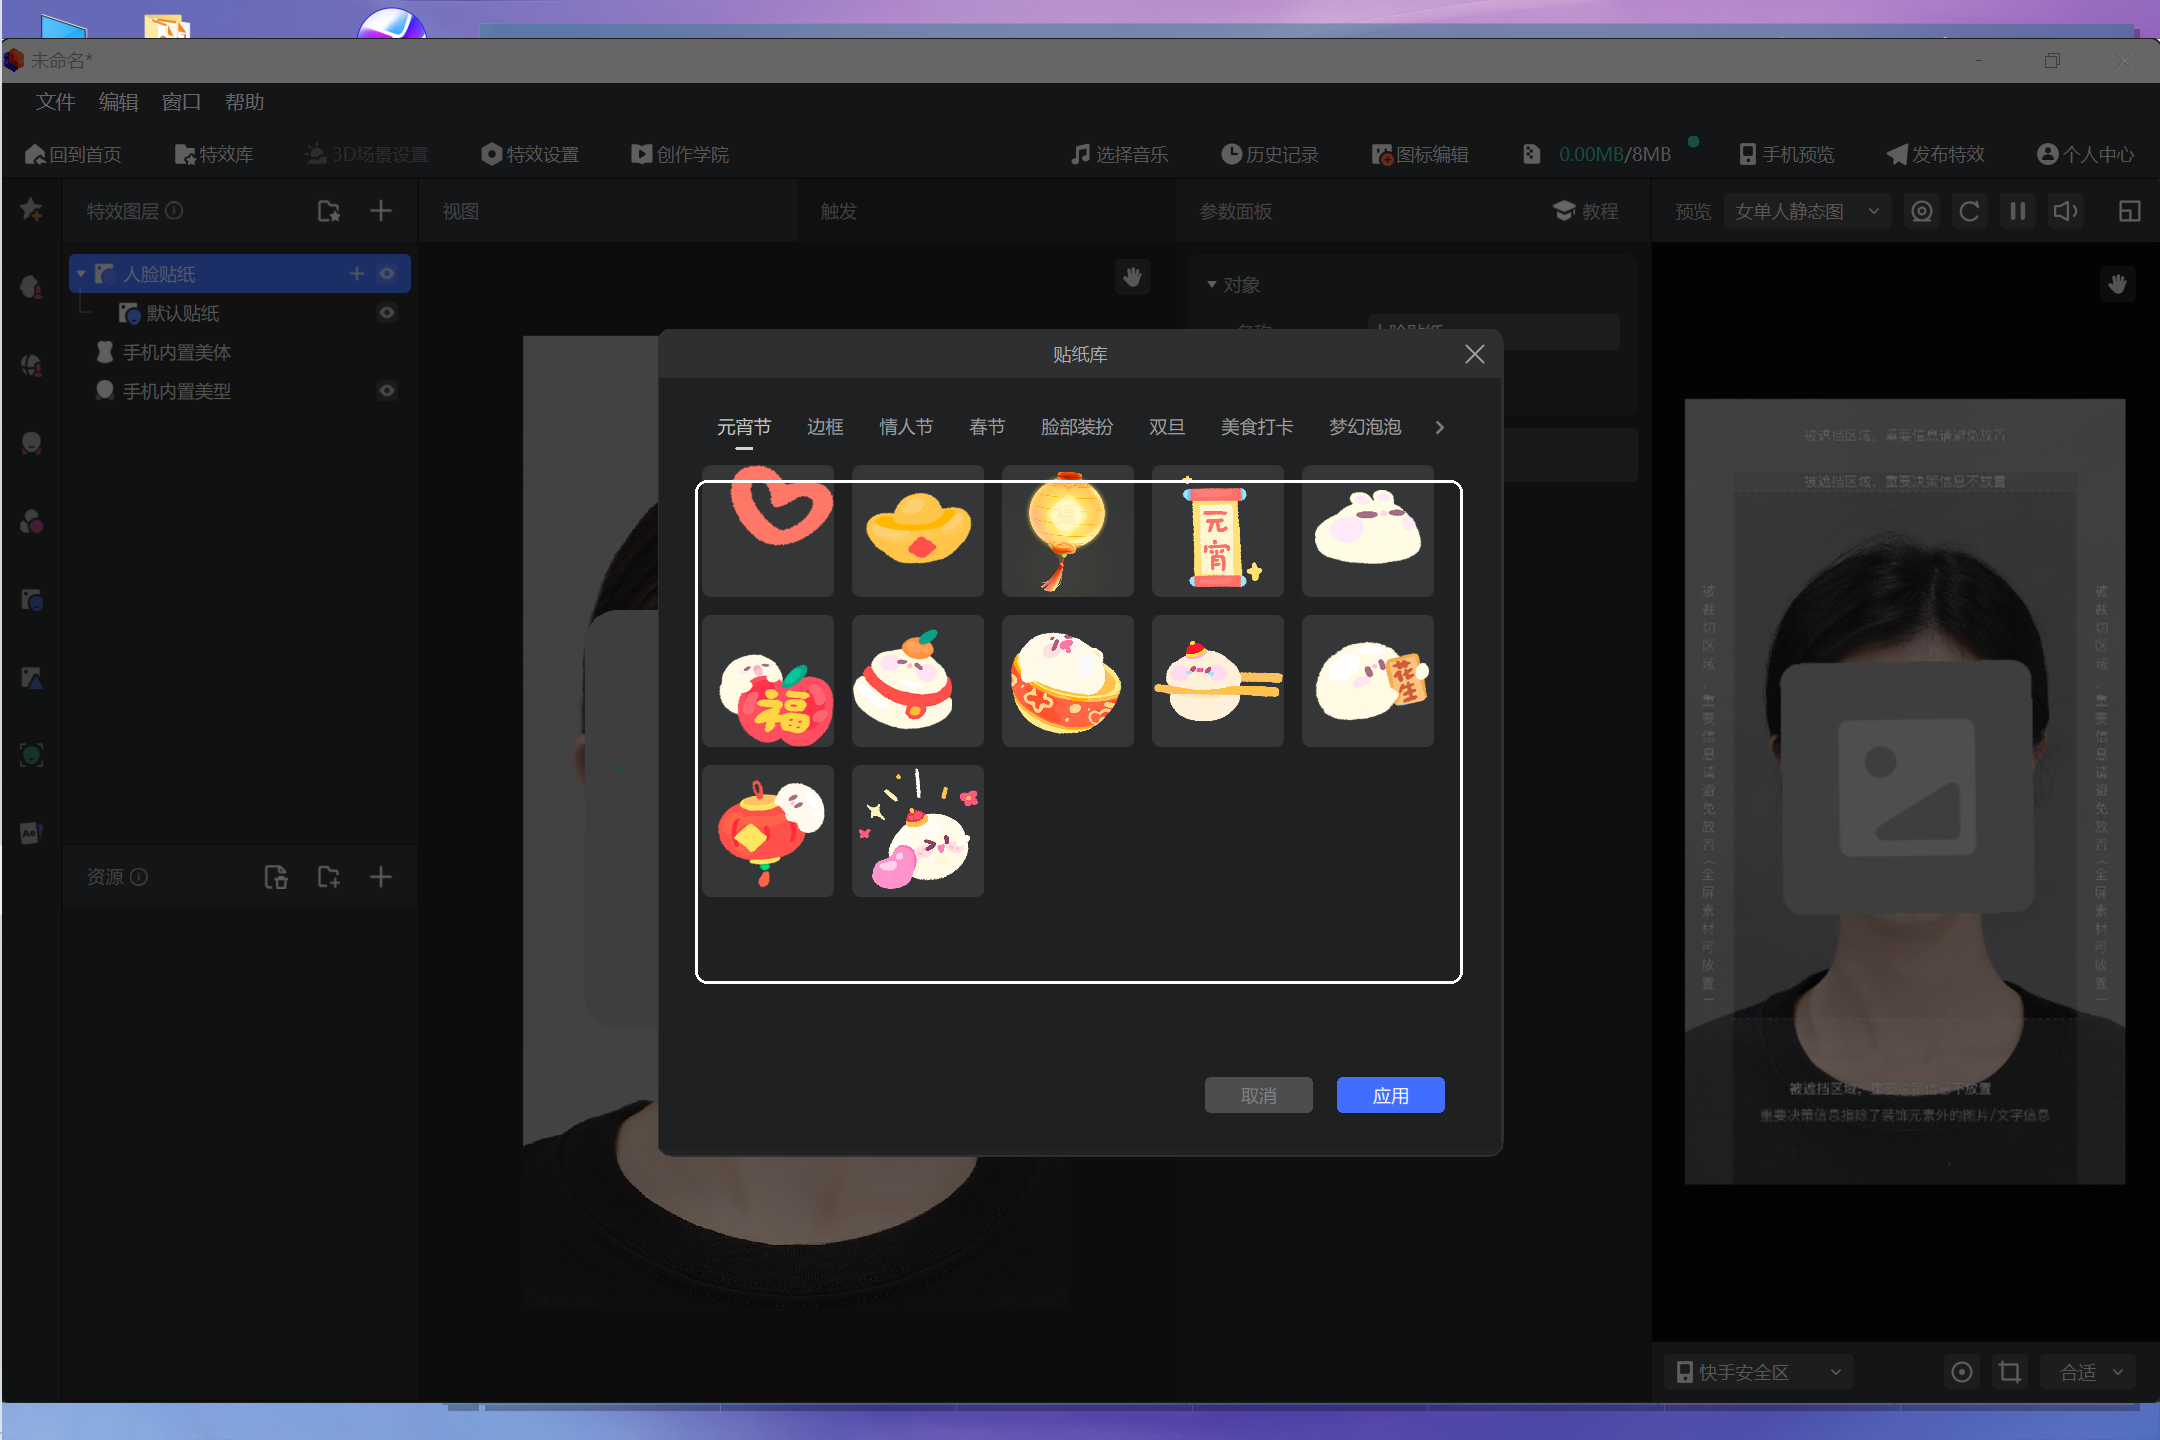Screen dimensions: 2160x1440
Task: Open the 编辑 menu
Action: point(118,102)
